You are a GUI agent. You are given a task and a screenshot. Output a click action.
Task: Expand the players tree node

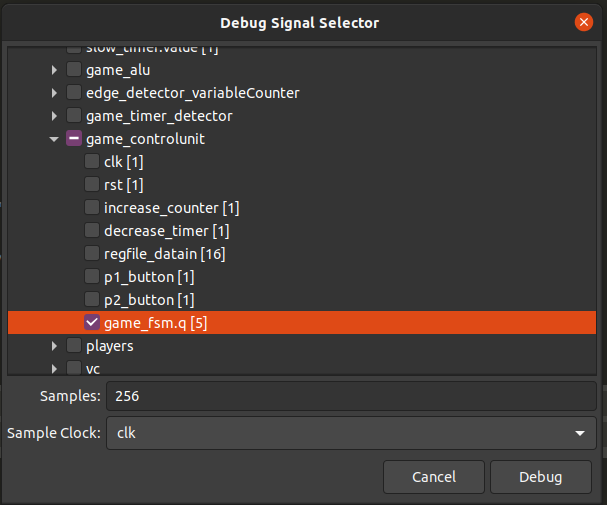click(x=54, y=346)
